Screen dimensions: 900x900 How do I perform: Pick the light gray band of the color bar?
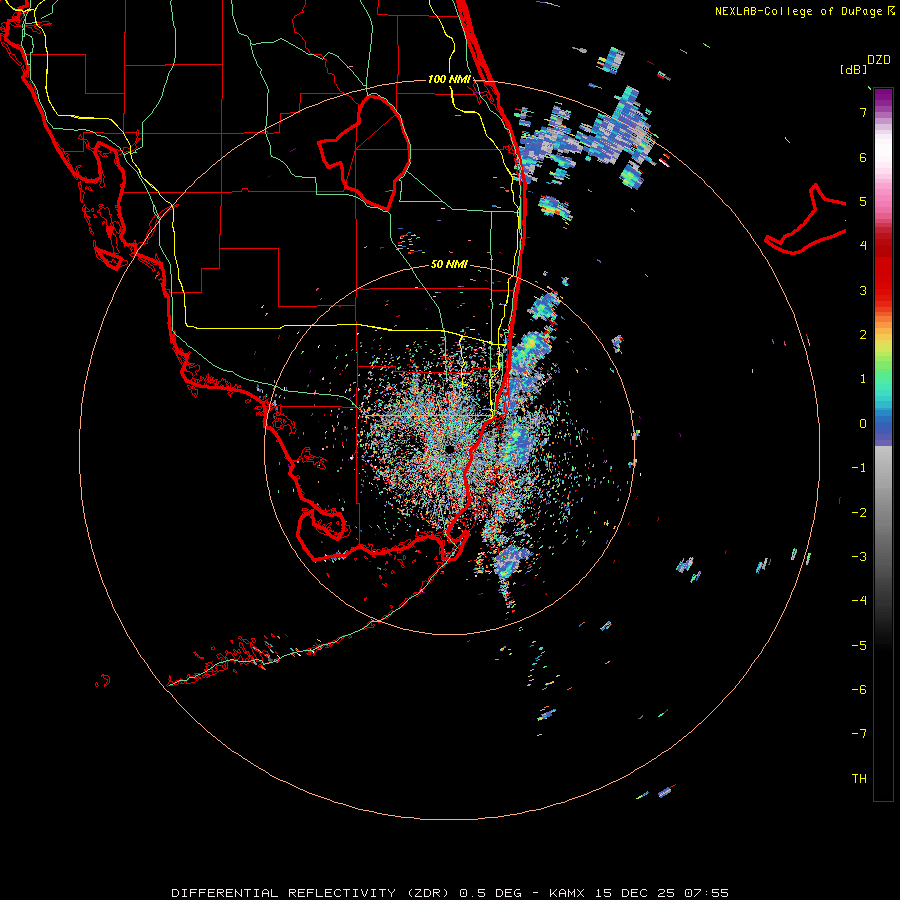(x=883, y=465)
